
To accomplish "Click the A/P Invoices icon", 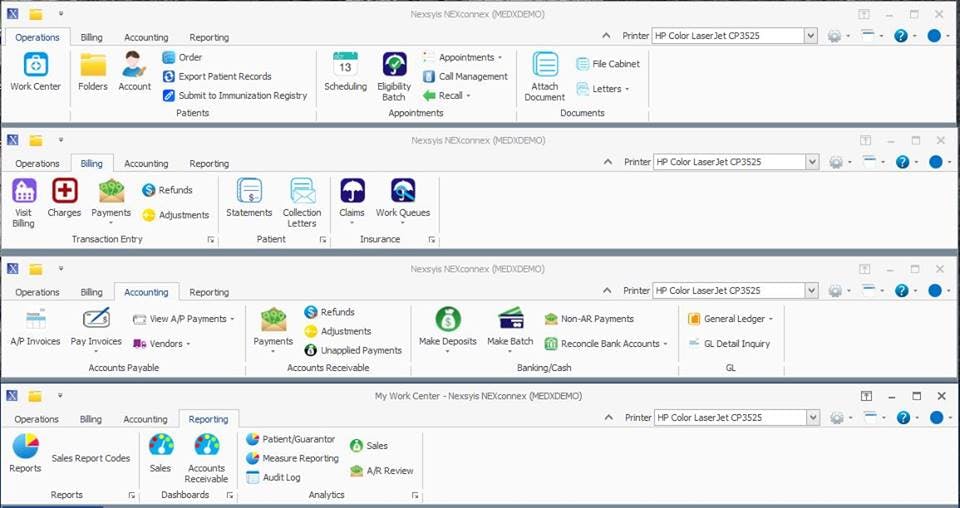I will tap(35, 320).
